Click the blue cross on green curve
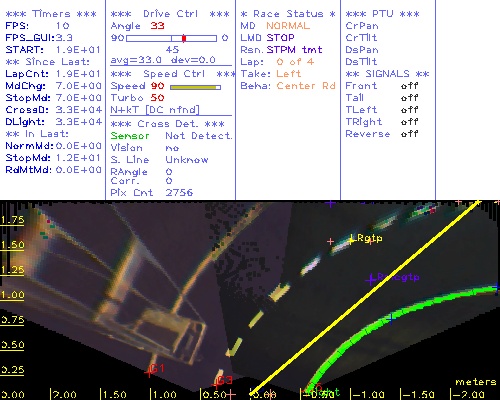 (391, 319)
